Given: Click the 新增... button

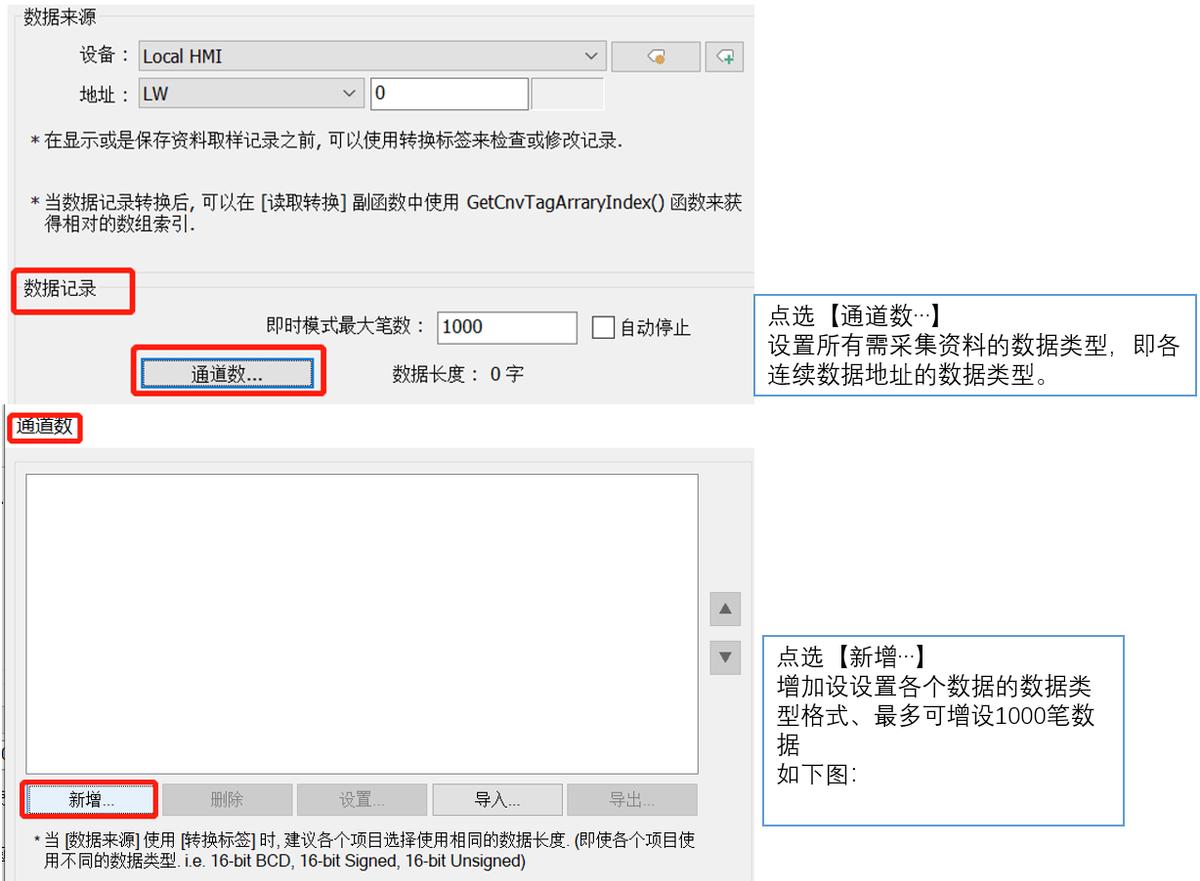Looking at the screenshot, I should coord(88,799).
